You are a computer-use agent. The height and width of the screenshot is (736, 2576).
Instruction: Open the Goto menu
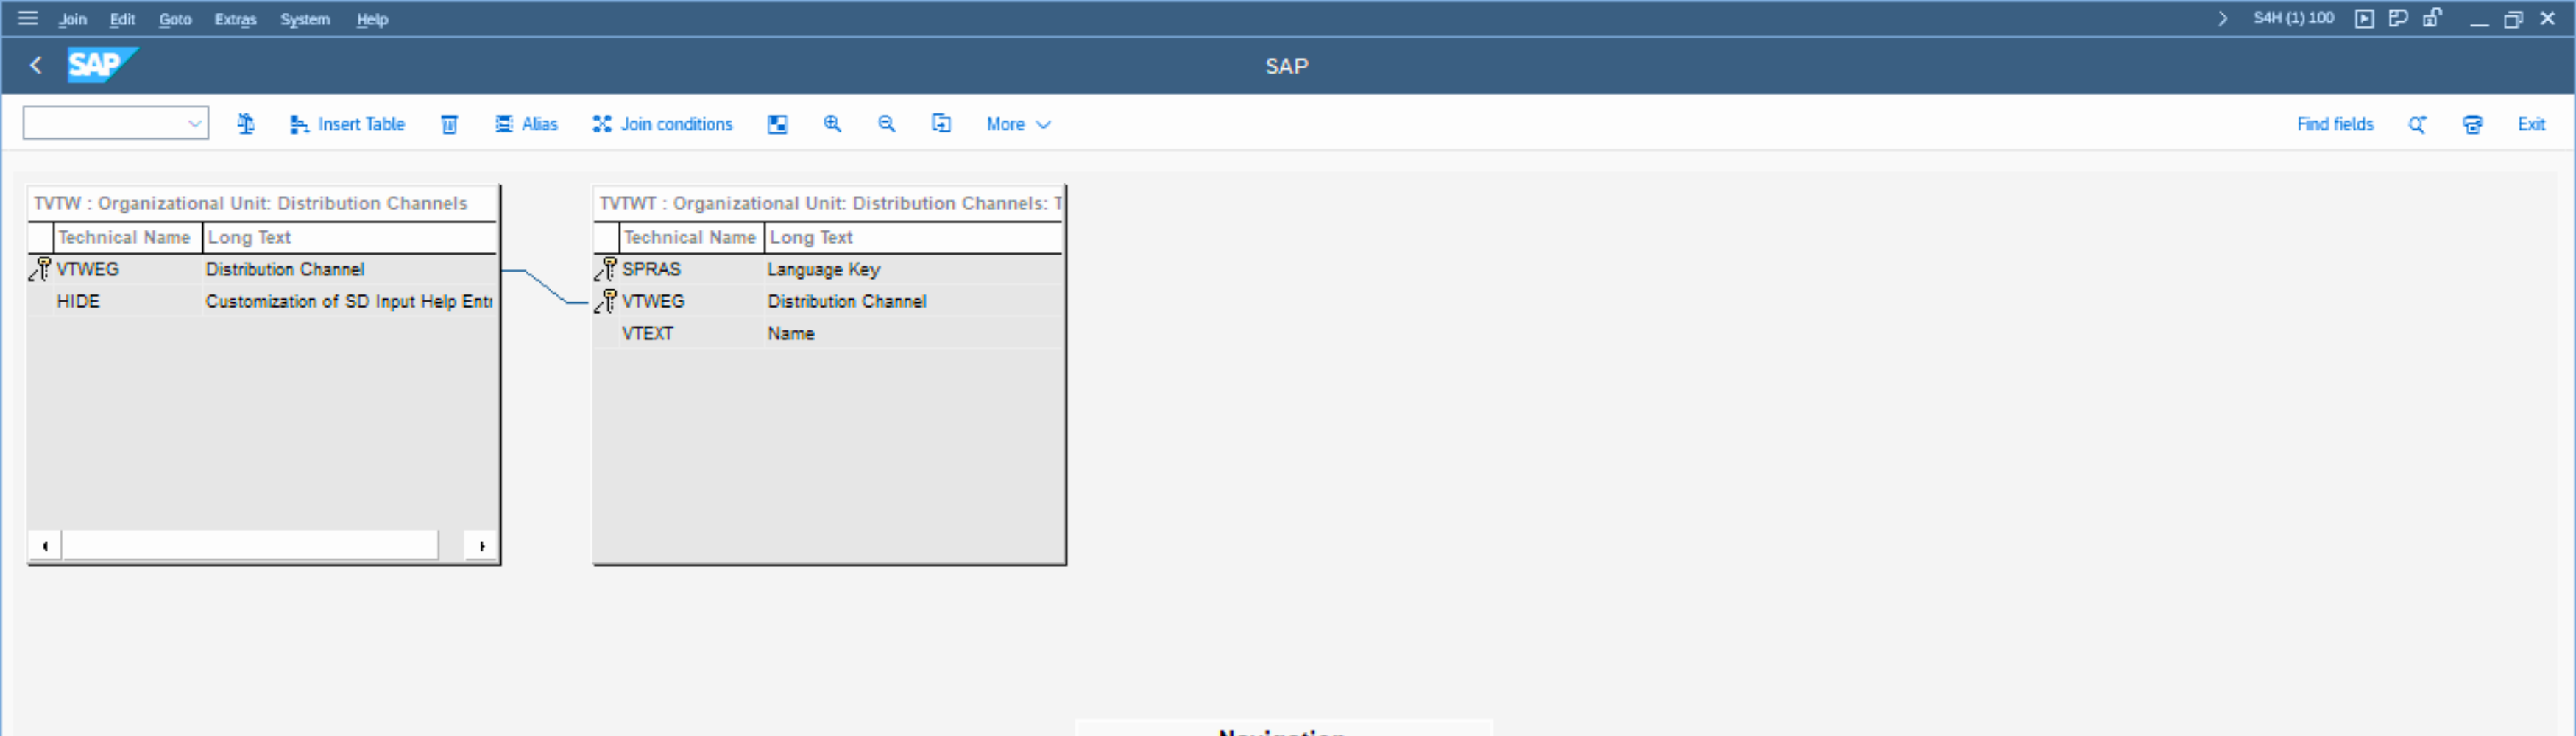point(175,19)
